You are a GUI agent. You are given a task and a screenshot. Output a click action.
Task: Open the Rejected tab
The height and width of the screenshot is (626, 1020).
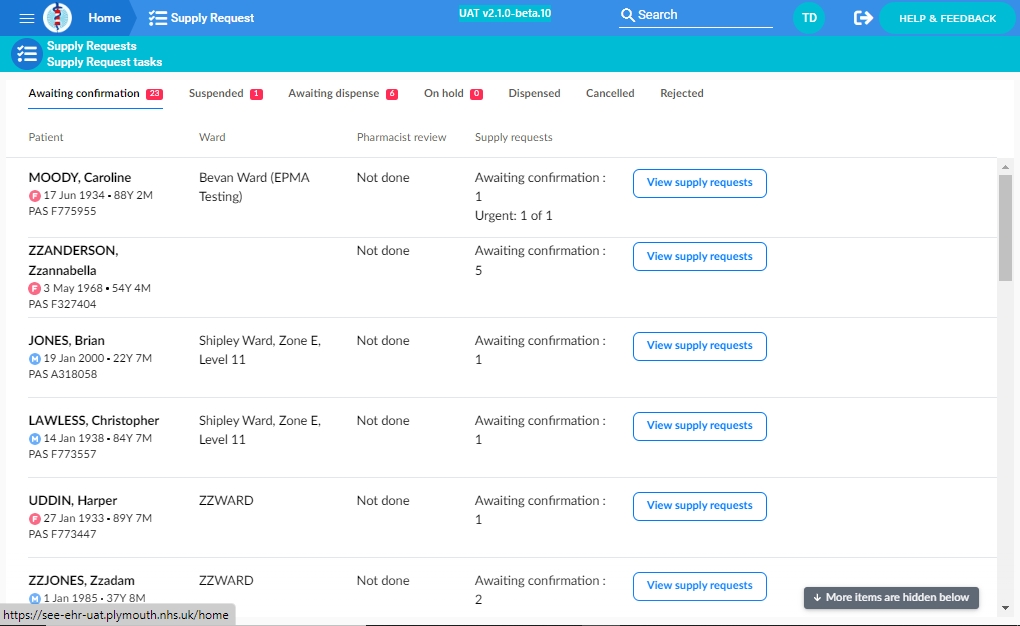tap(682, 94)
